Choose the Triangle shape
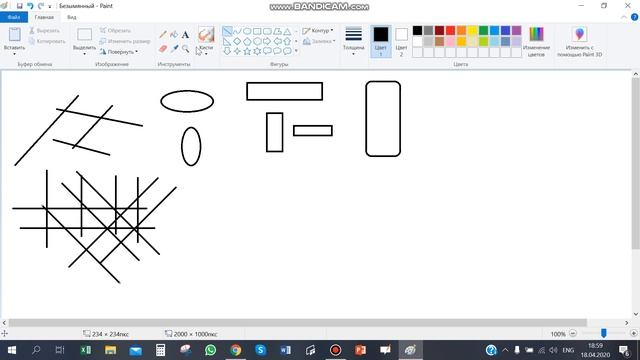The height and width of the screenshot is (360, 640). click(287, 31)
